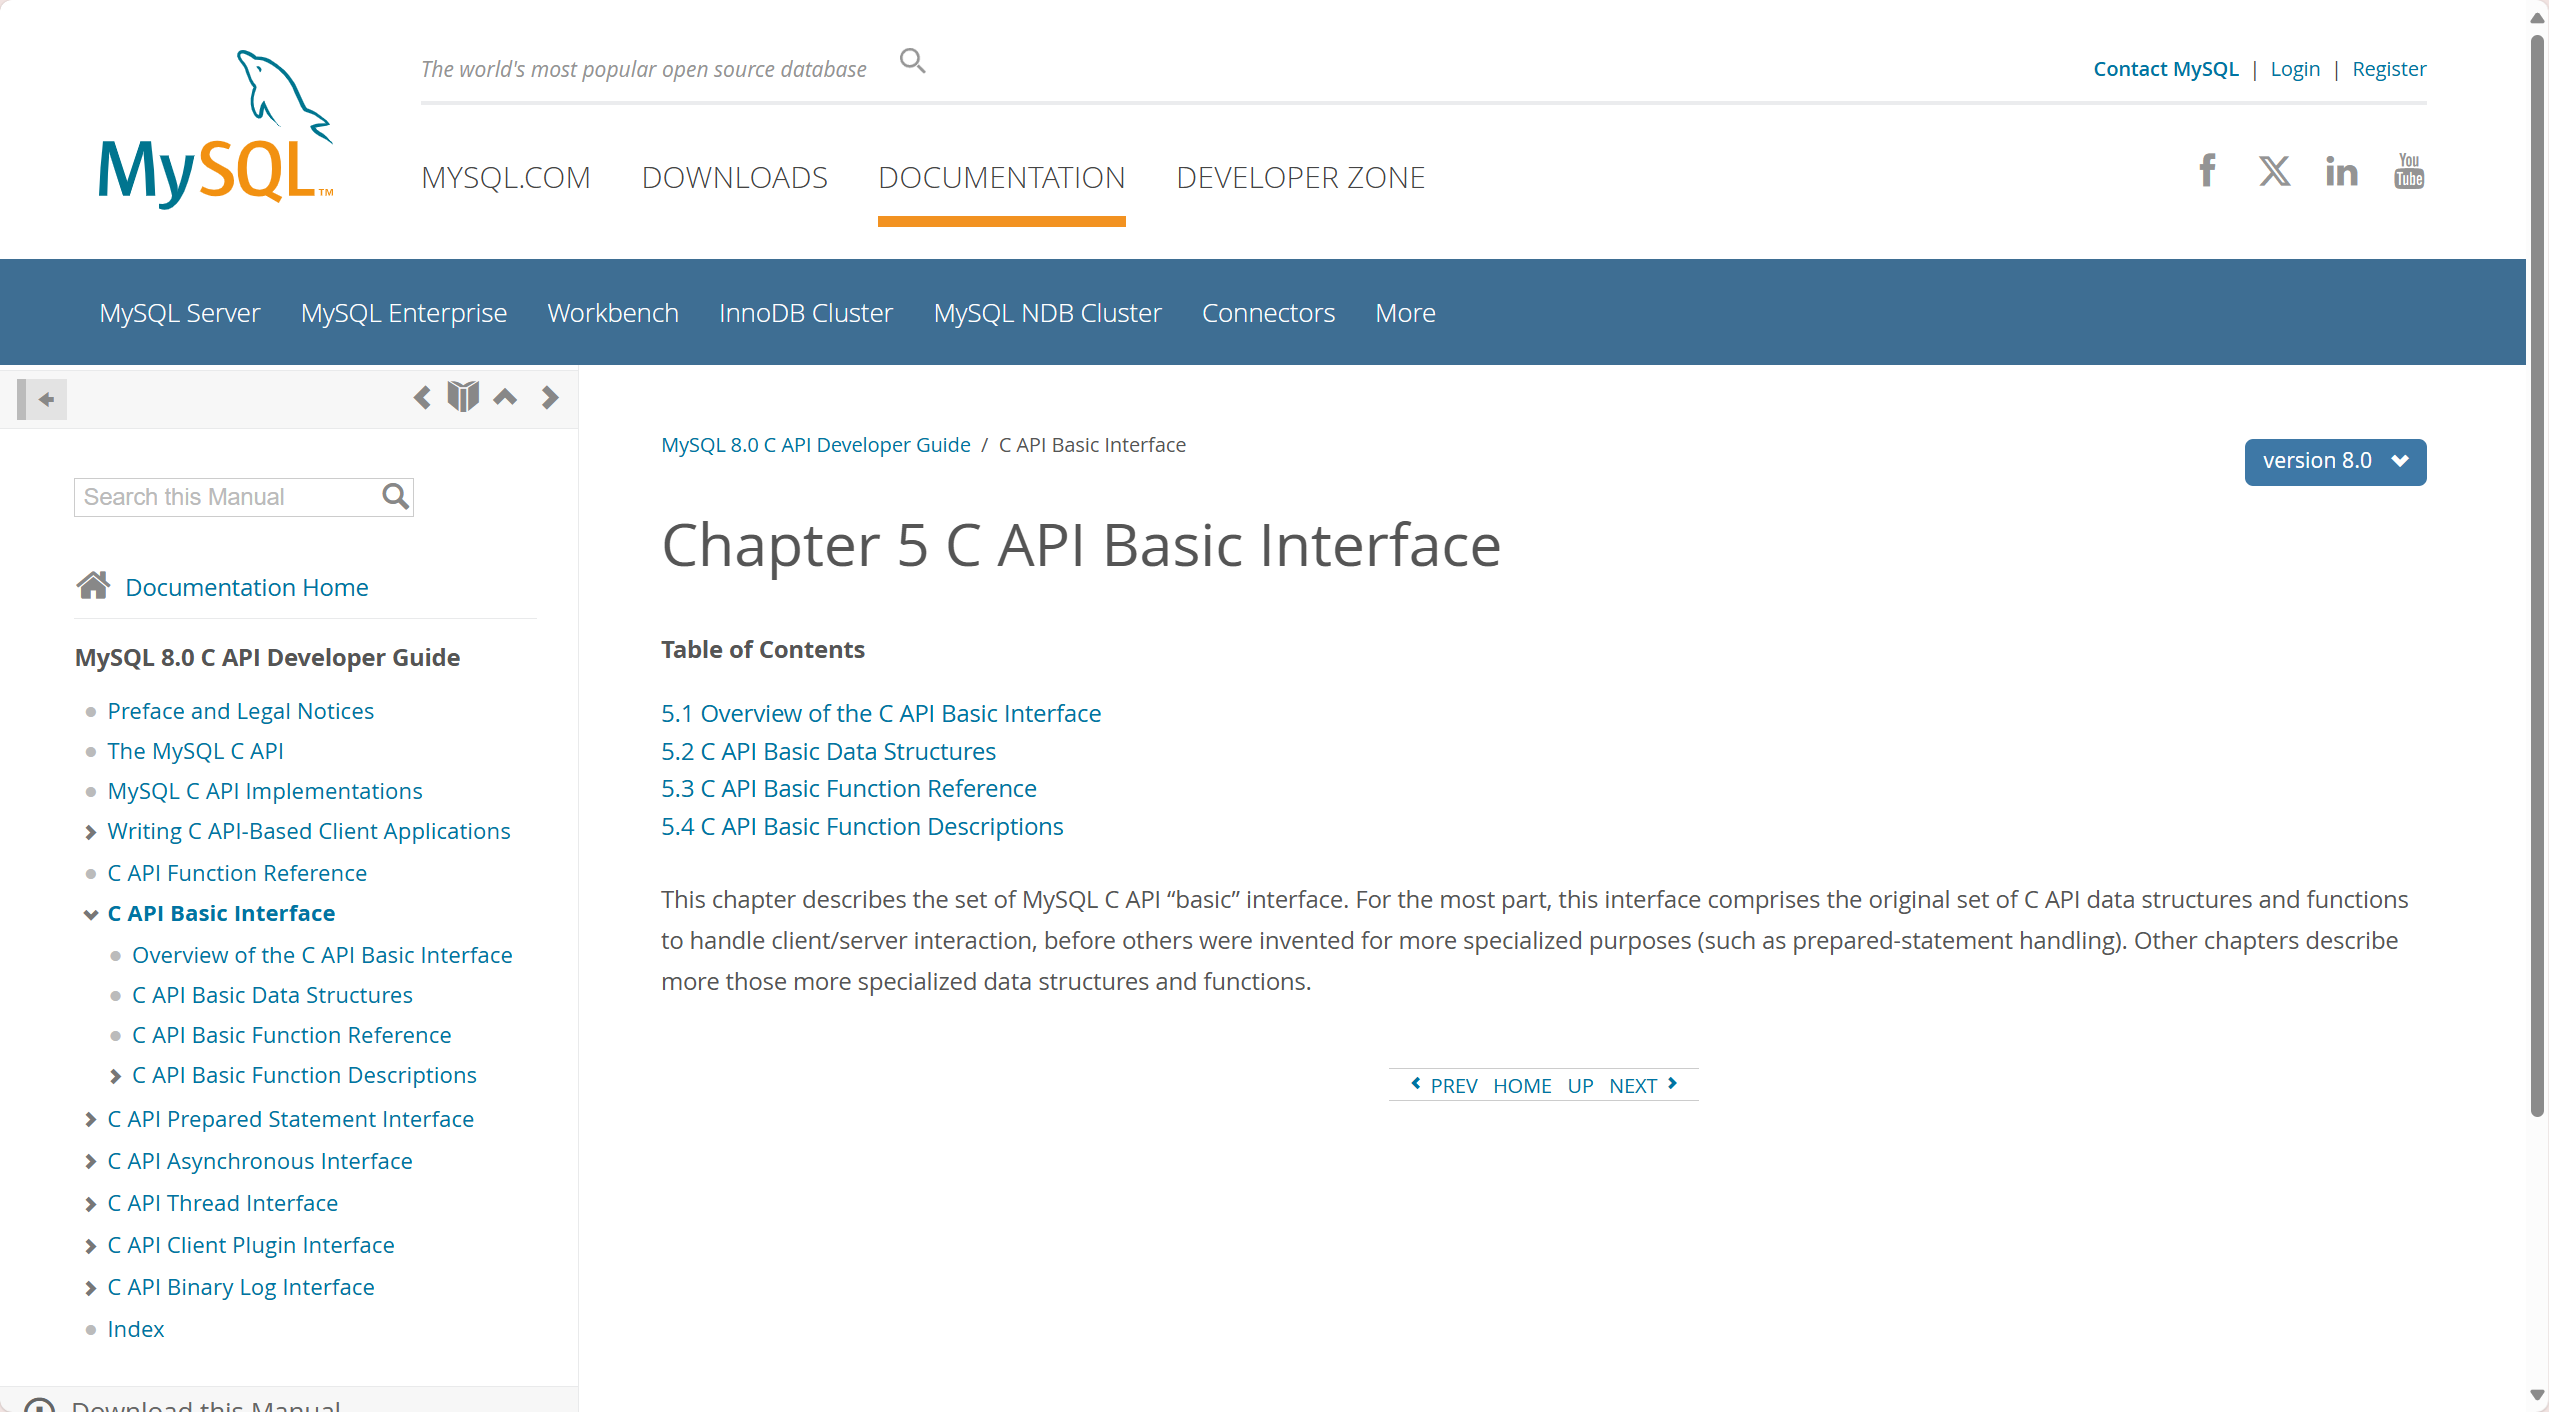Click the manual search magnifier button
The width and height of the screenshot is (2549, 1412).
tap(395, 497)
